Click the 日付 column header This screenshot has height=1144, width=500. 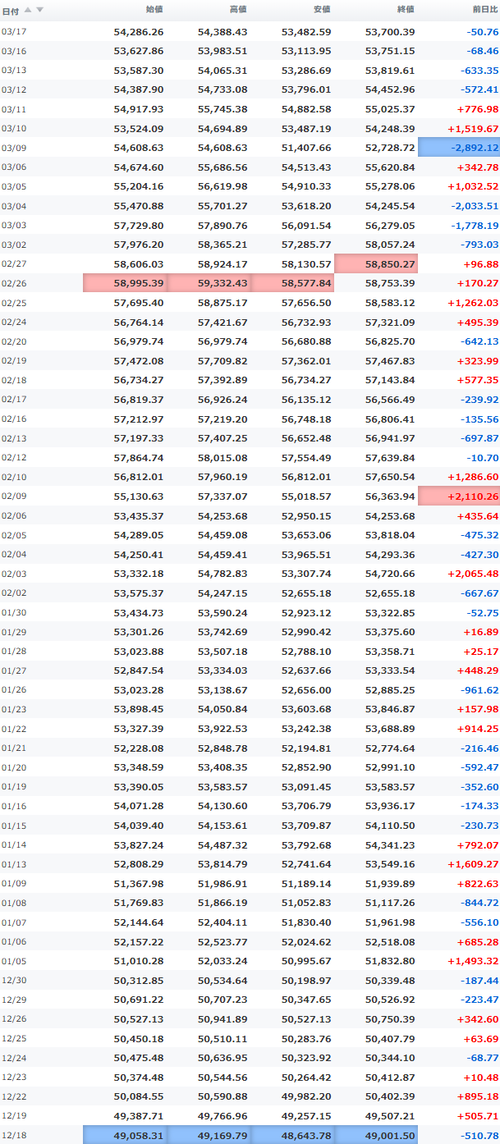tap(11, 10)
